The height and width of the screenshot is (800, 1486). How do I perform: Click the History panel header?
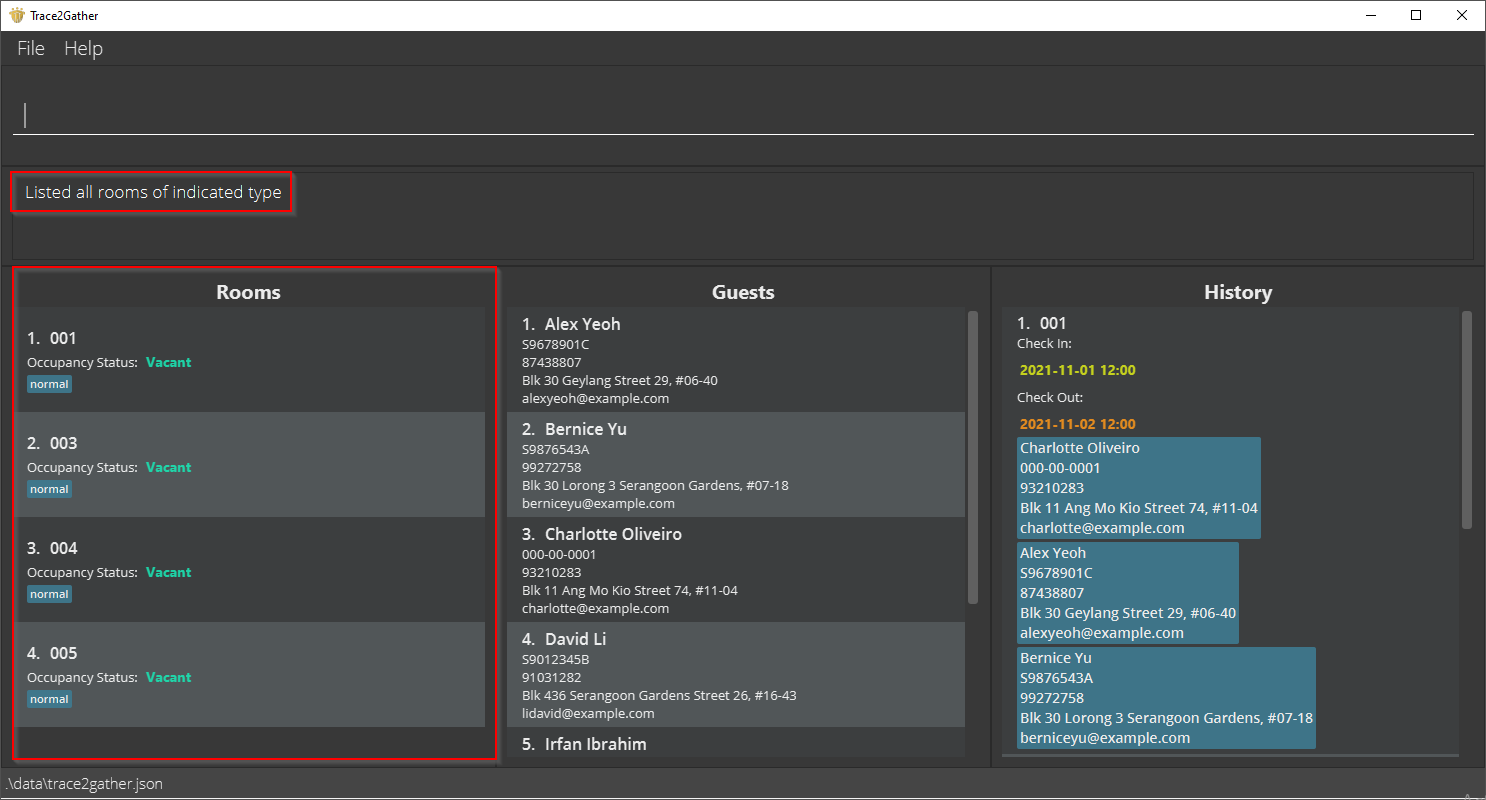[1238, 292]
